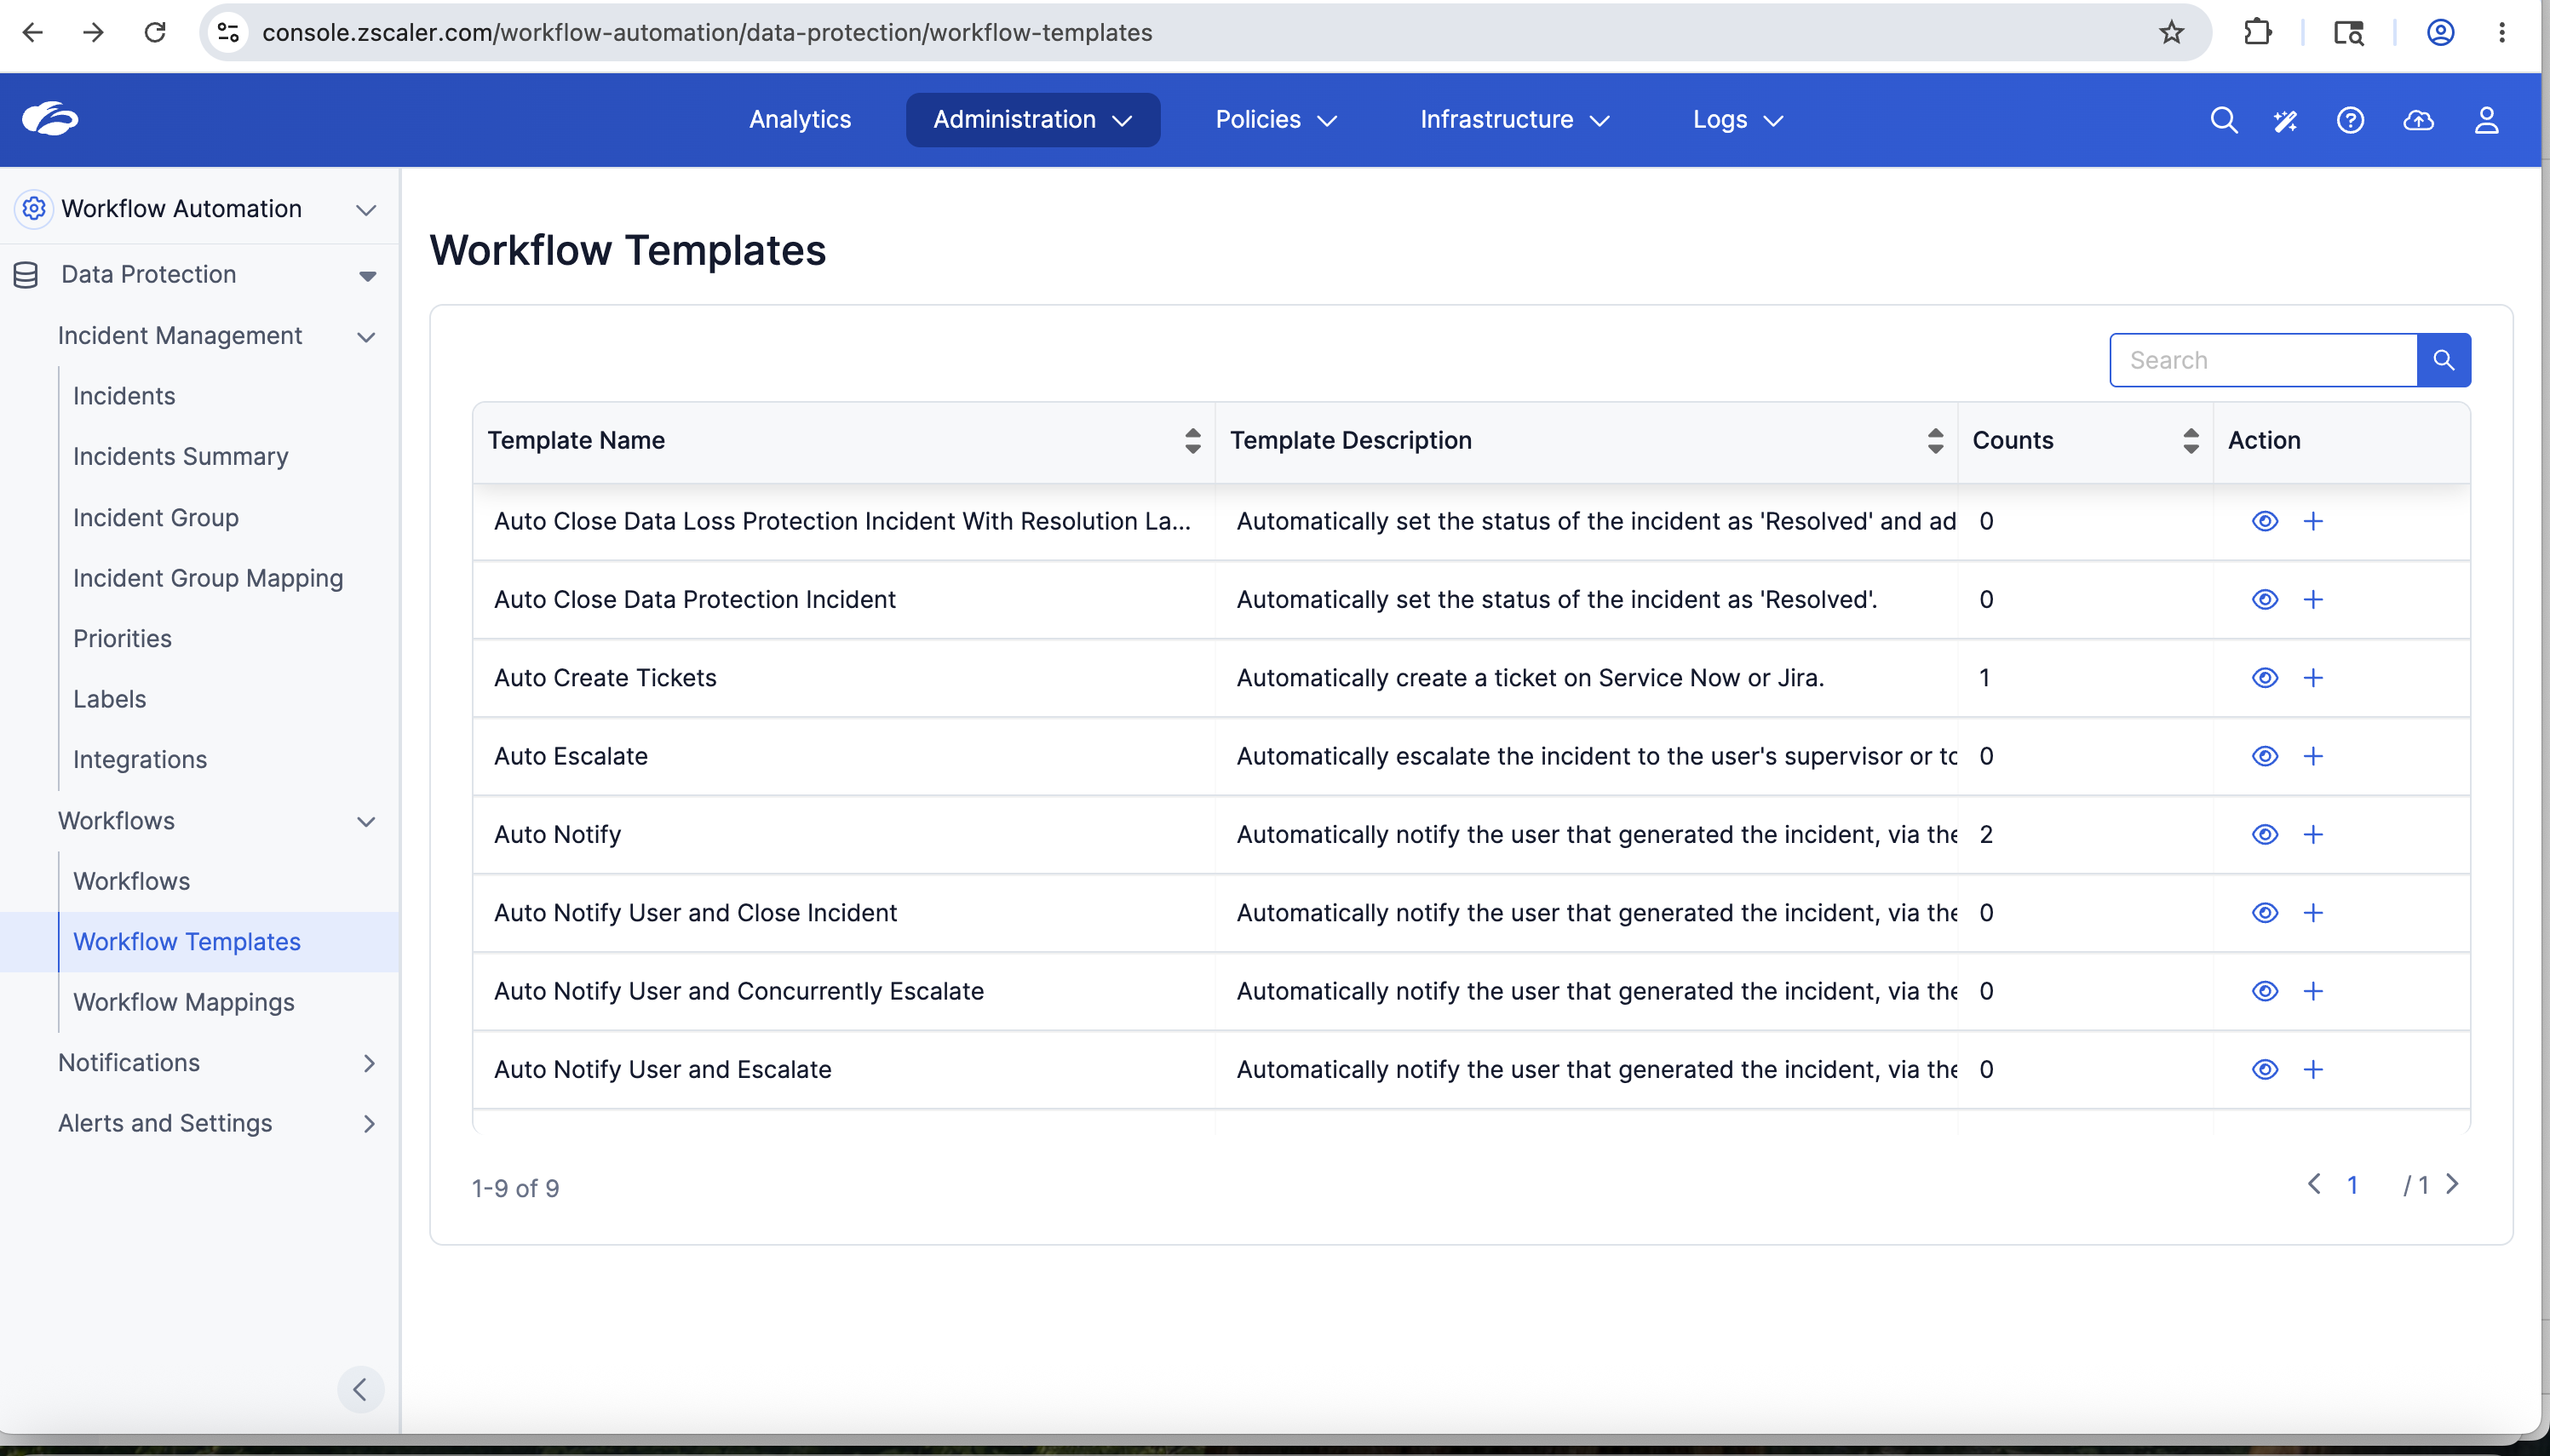This screenshot has width=2550, height=1456.
Task: Click the Data Protection database icon
Action: tap(26, 275)
